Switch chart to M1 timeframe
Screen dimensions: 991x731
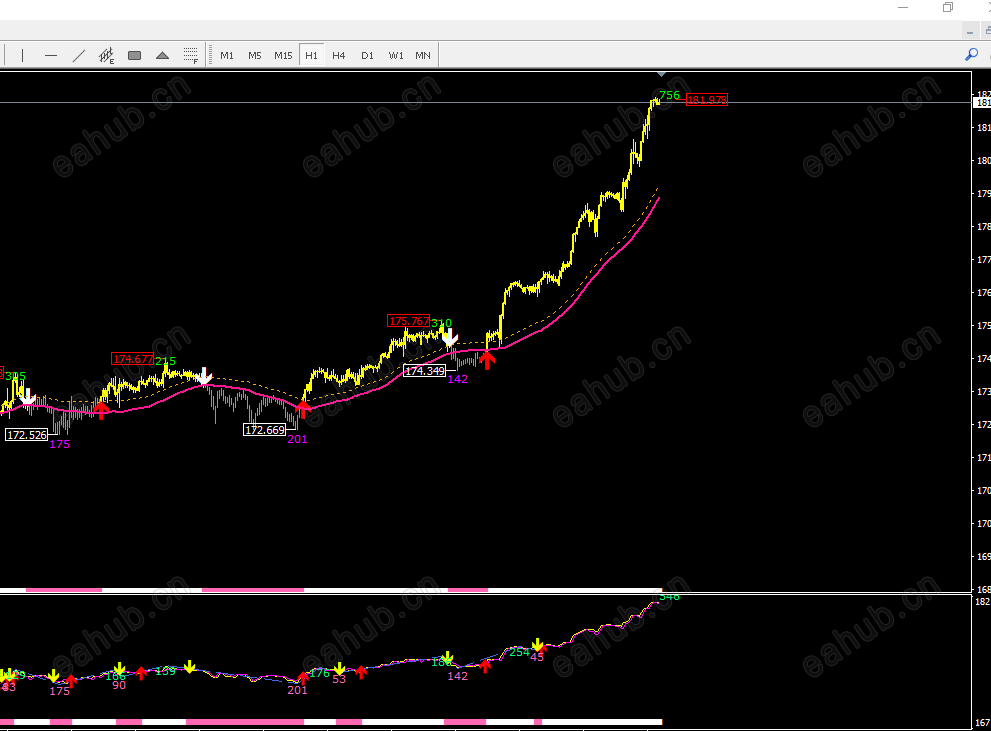(x=227, y=56)
